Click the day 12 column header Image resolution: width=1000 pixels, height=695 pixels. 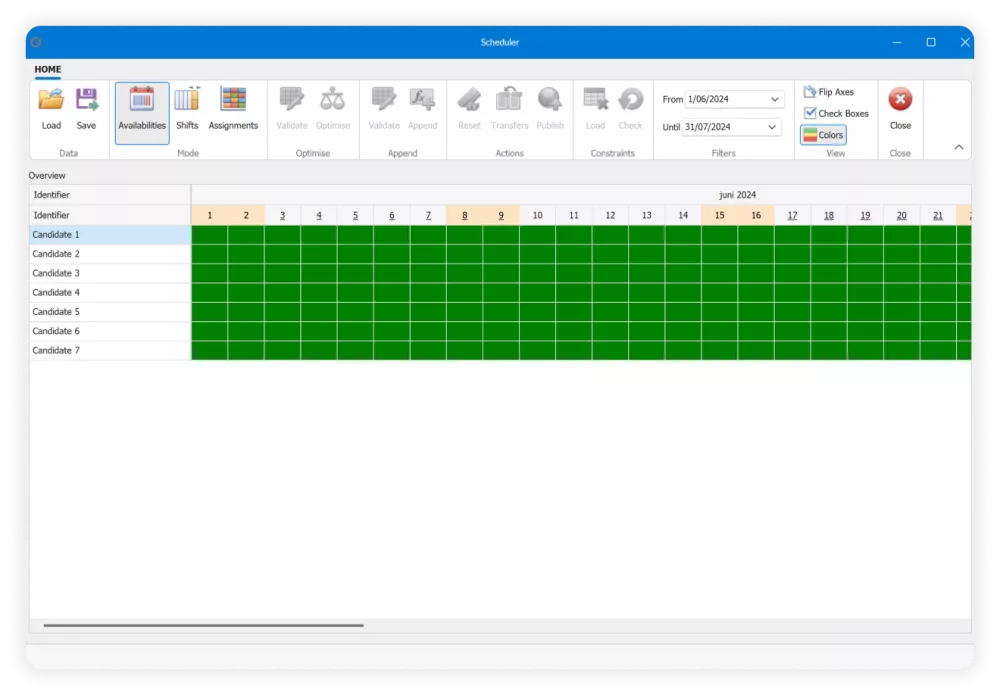[610, 216]
